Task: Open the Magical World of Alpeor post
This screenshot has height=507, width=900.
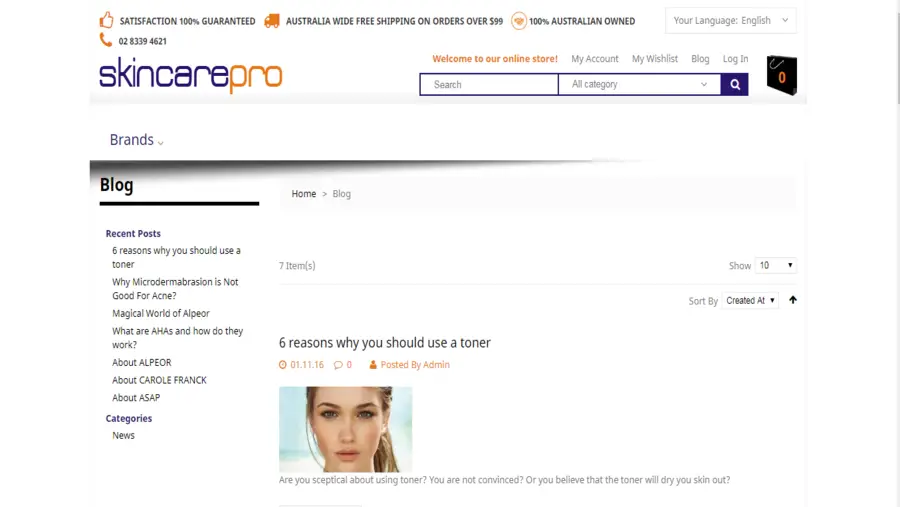Action: [x=161, y=314]
